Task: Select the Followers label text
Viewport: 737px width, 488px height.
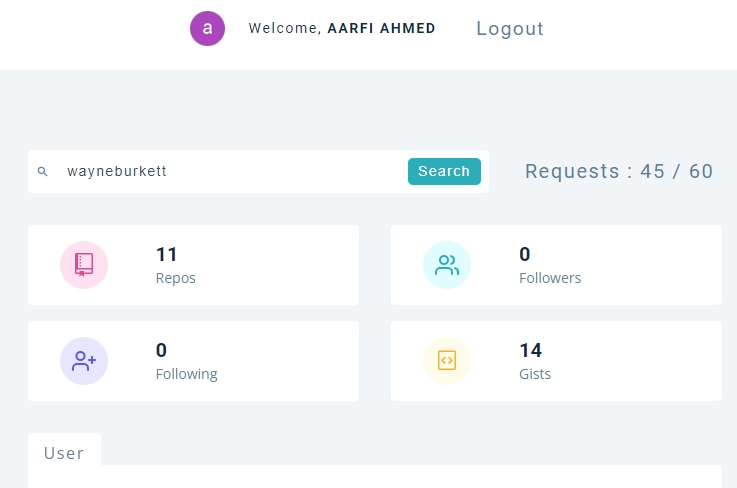Action: coord(550,278)
